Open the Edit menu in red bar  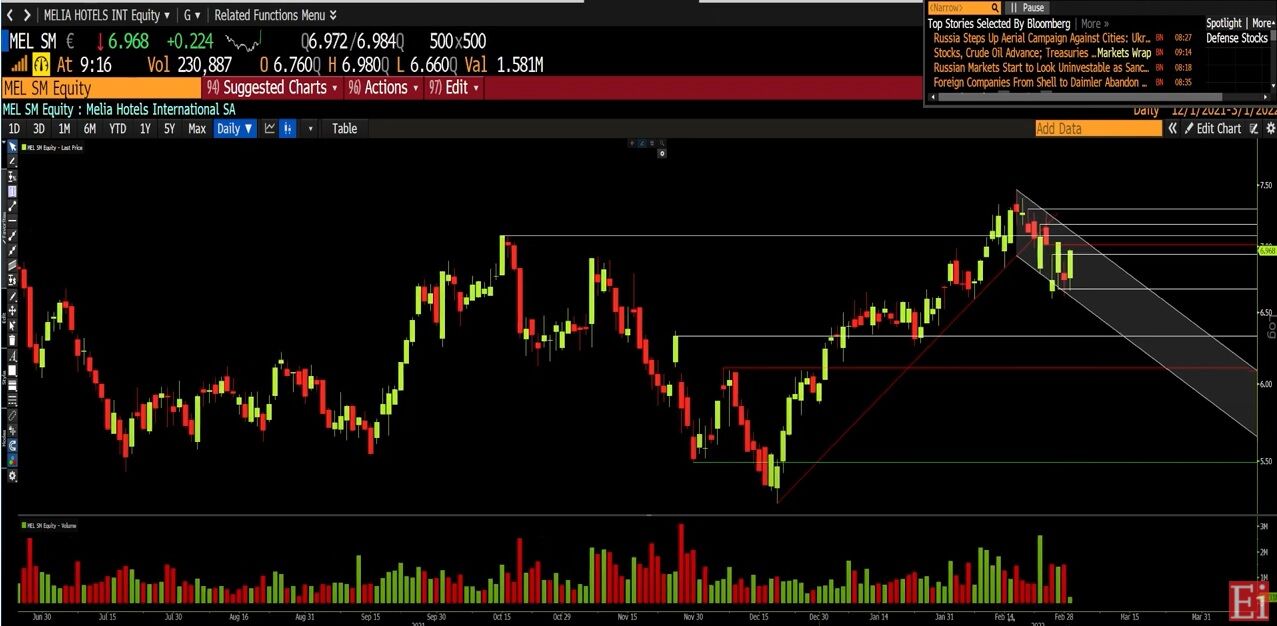(453, 87)
